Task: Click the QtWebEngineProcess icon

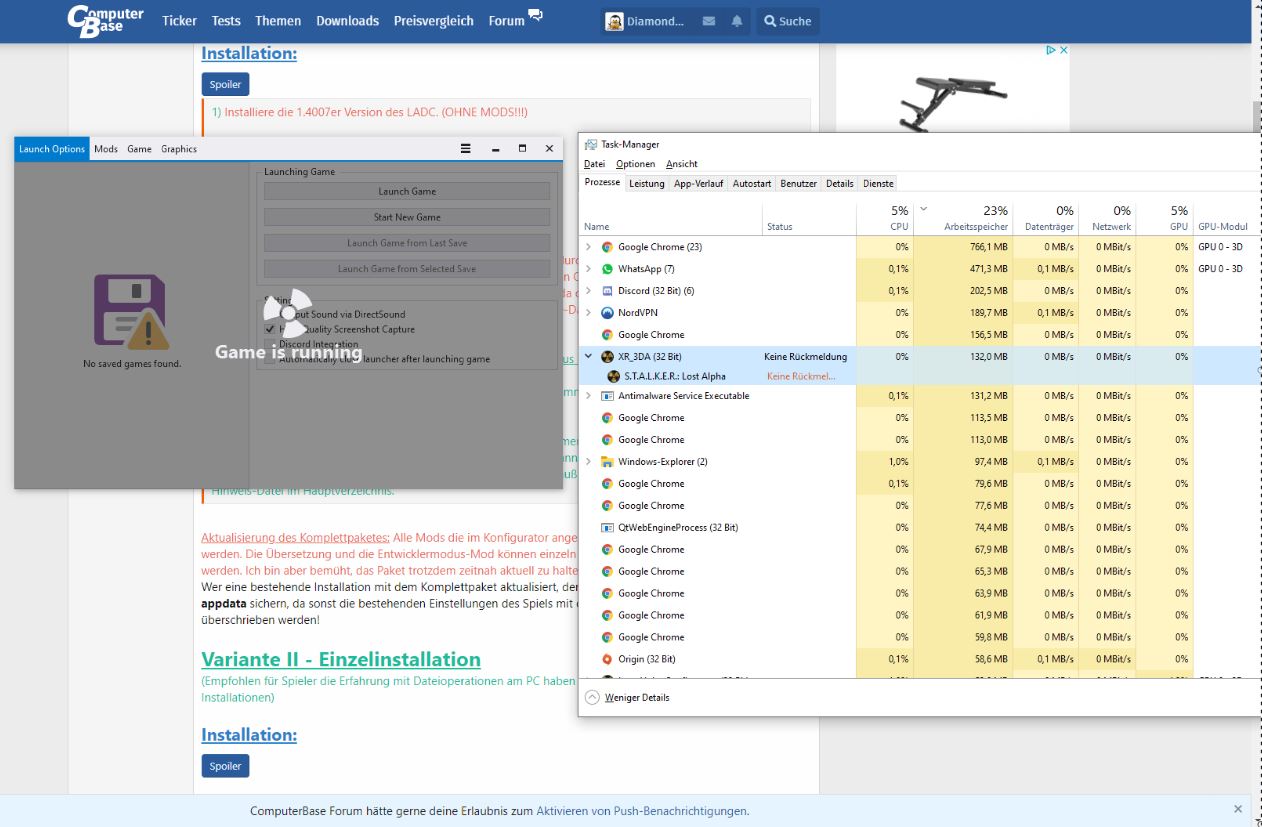Action: (x=607, y=527)
